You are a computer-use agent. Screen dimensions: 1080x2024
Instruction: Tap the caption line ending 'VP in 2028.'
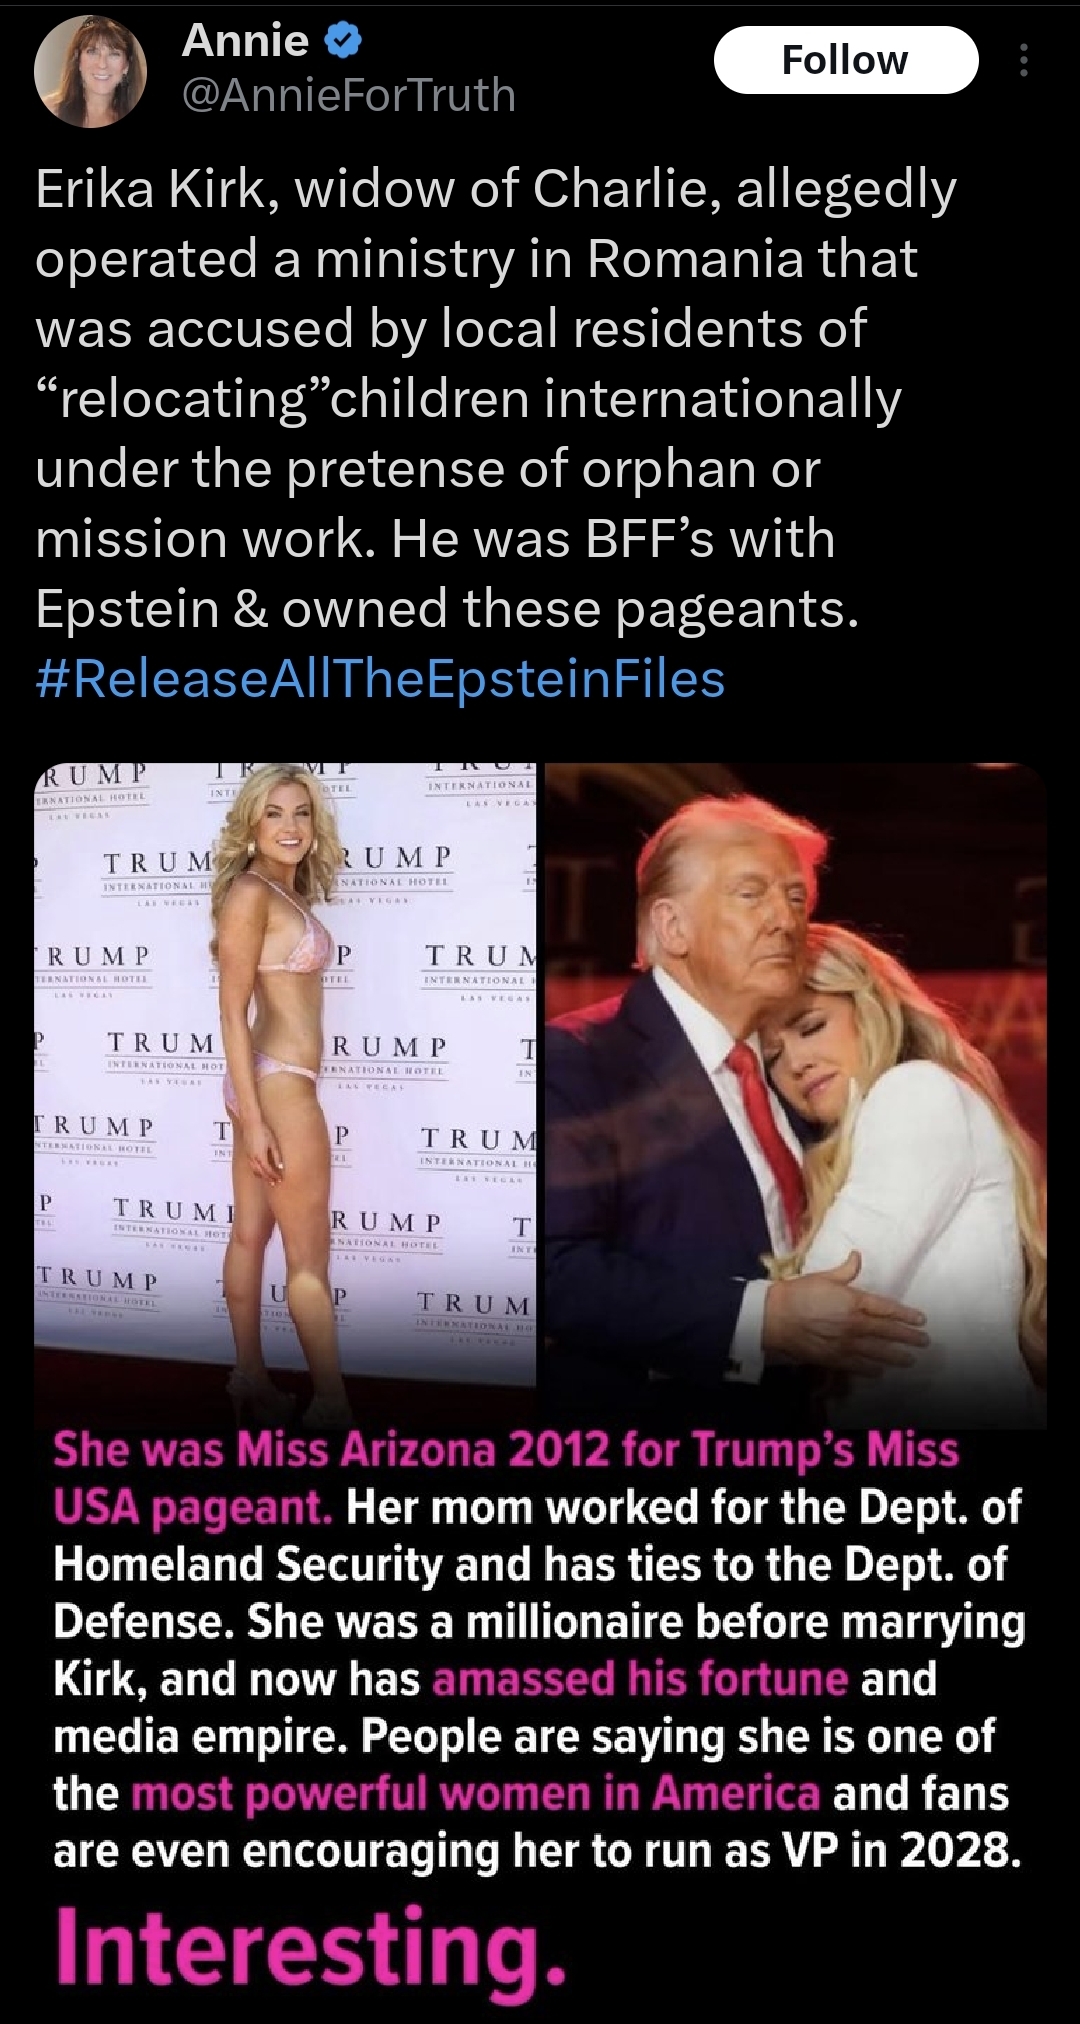(x=538, y=1851)
